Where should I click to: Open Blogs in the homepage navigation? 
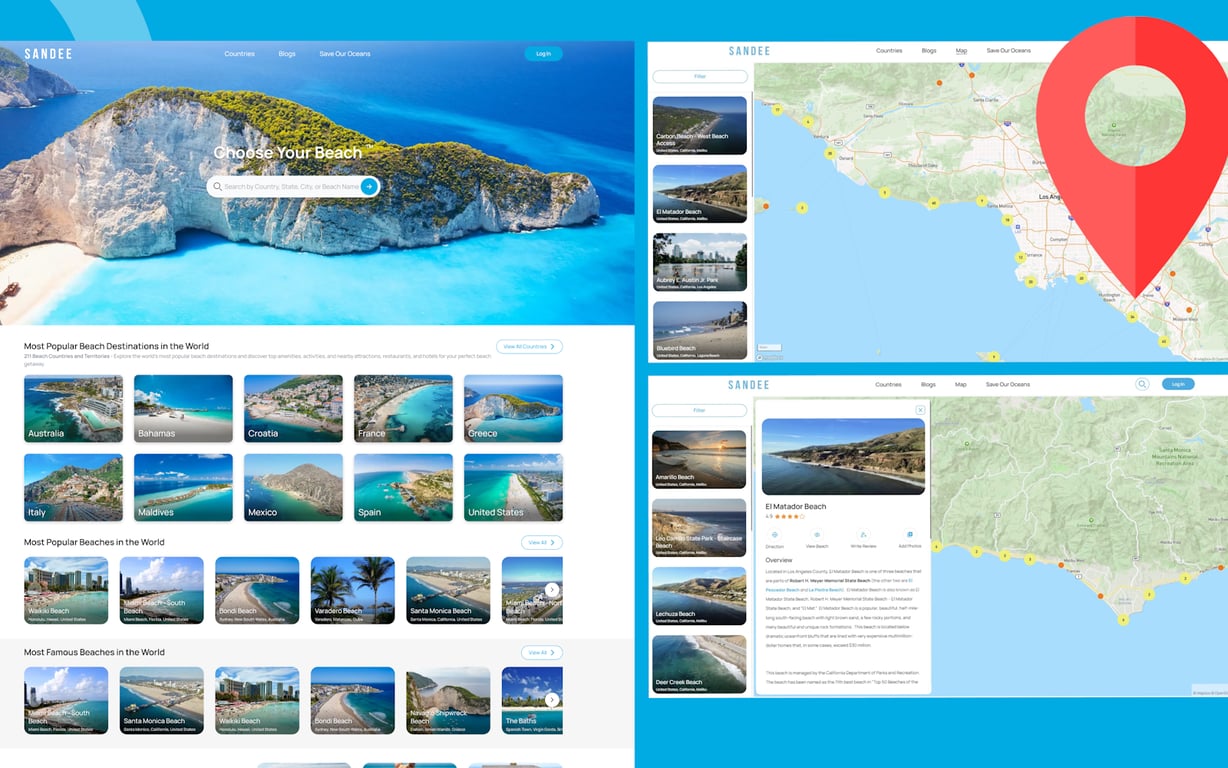point(287,54)
